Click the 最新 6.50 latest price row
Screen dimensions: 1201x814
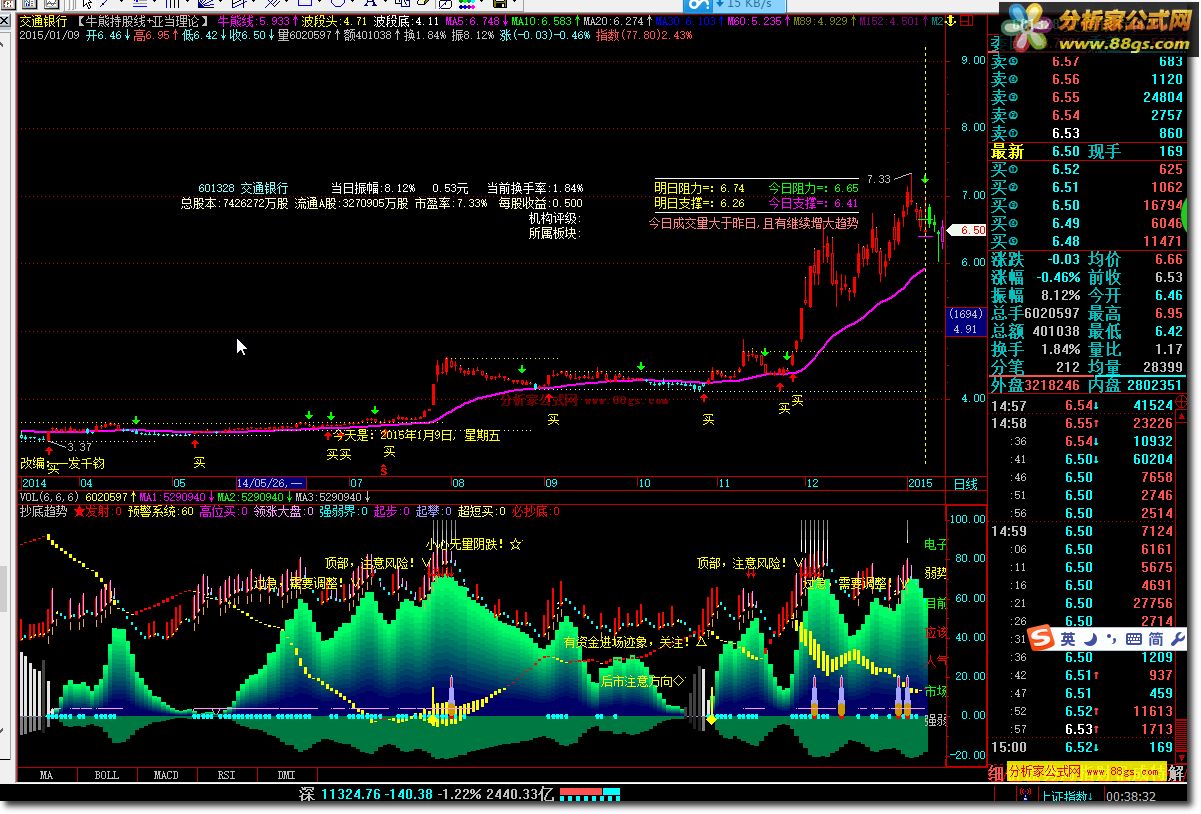(1086, 152)
